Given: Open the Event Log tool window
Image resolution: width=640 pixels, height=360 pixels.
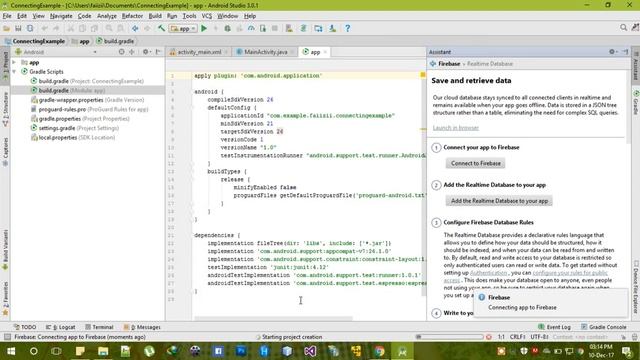Looking at the screenshot, I should (554, 327).
